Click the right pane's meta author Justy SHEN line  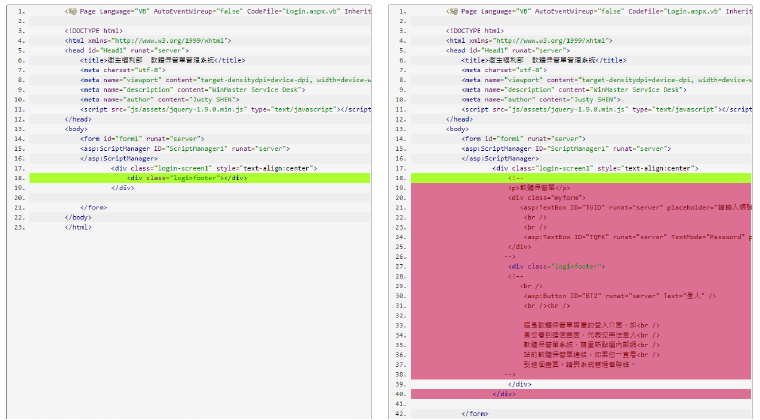[x=541, y=100]
